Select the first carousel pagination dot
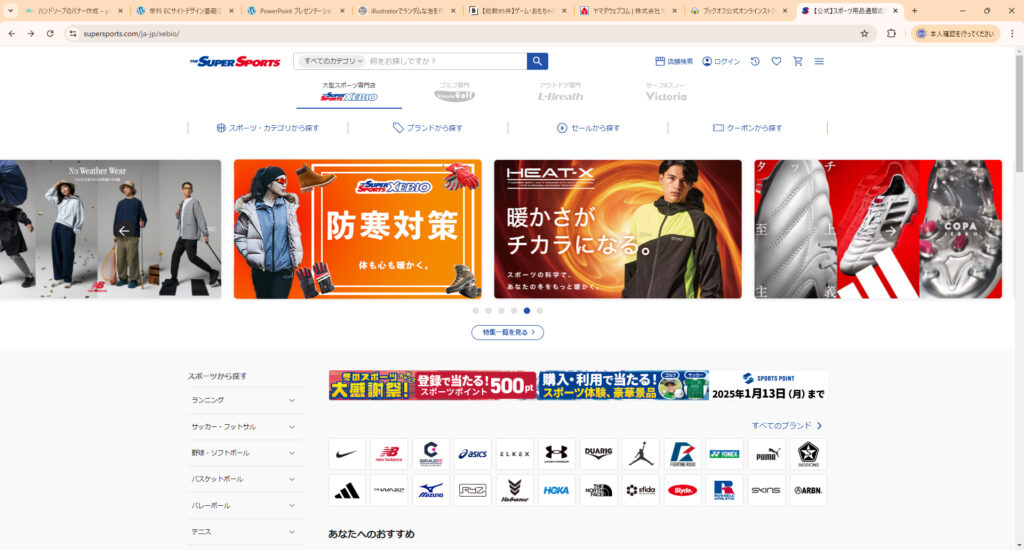Viewport: 1024px width, 550px height. tap(475, 311)
